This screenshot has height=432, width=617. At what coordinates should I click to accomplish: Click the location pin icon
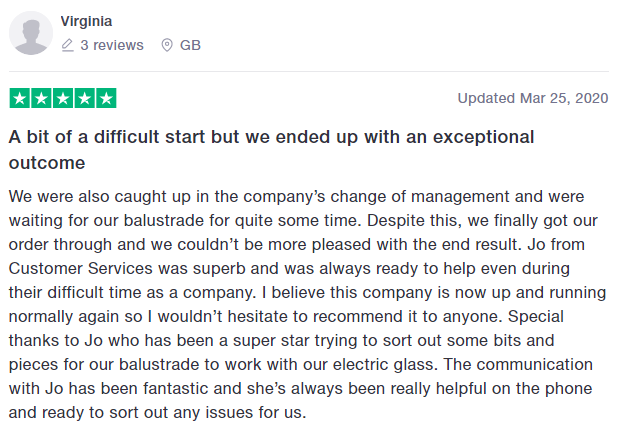(x=167, y=45)
